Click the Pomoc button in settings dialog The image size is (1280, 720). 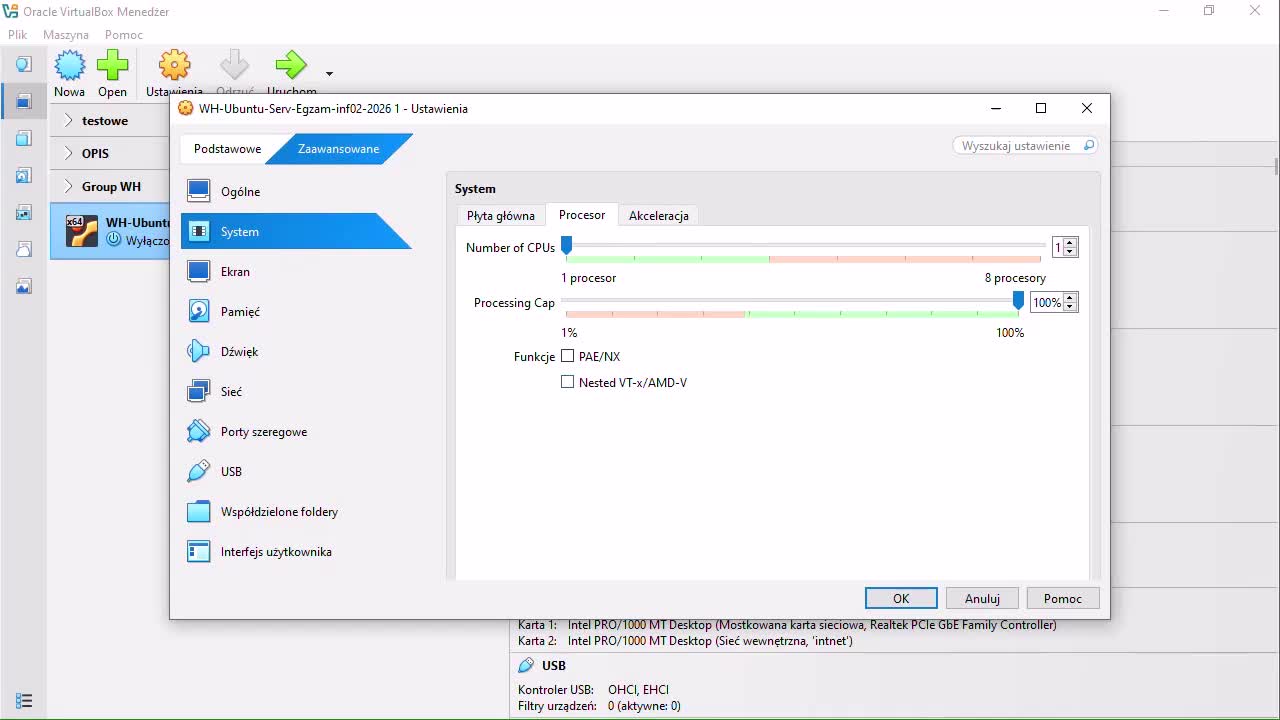1063,598
